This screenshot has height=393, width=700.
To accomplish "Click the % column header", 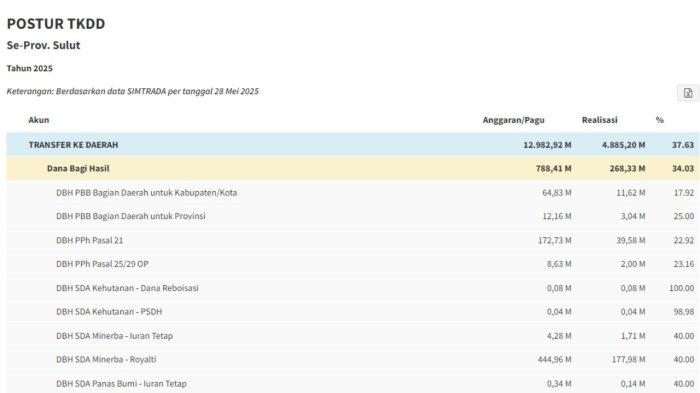I will tap(659, 120).
